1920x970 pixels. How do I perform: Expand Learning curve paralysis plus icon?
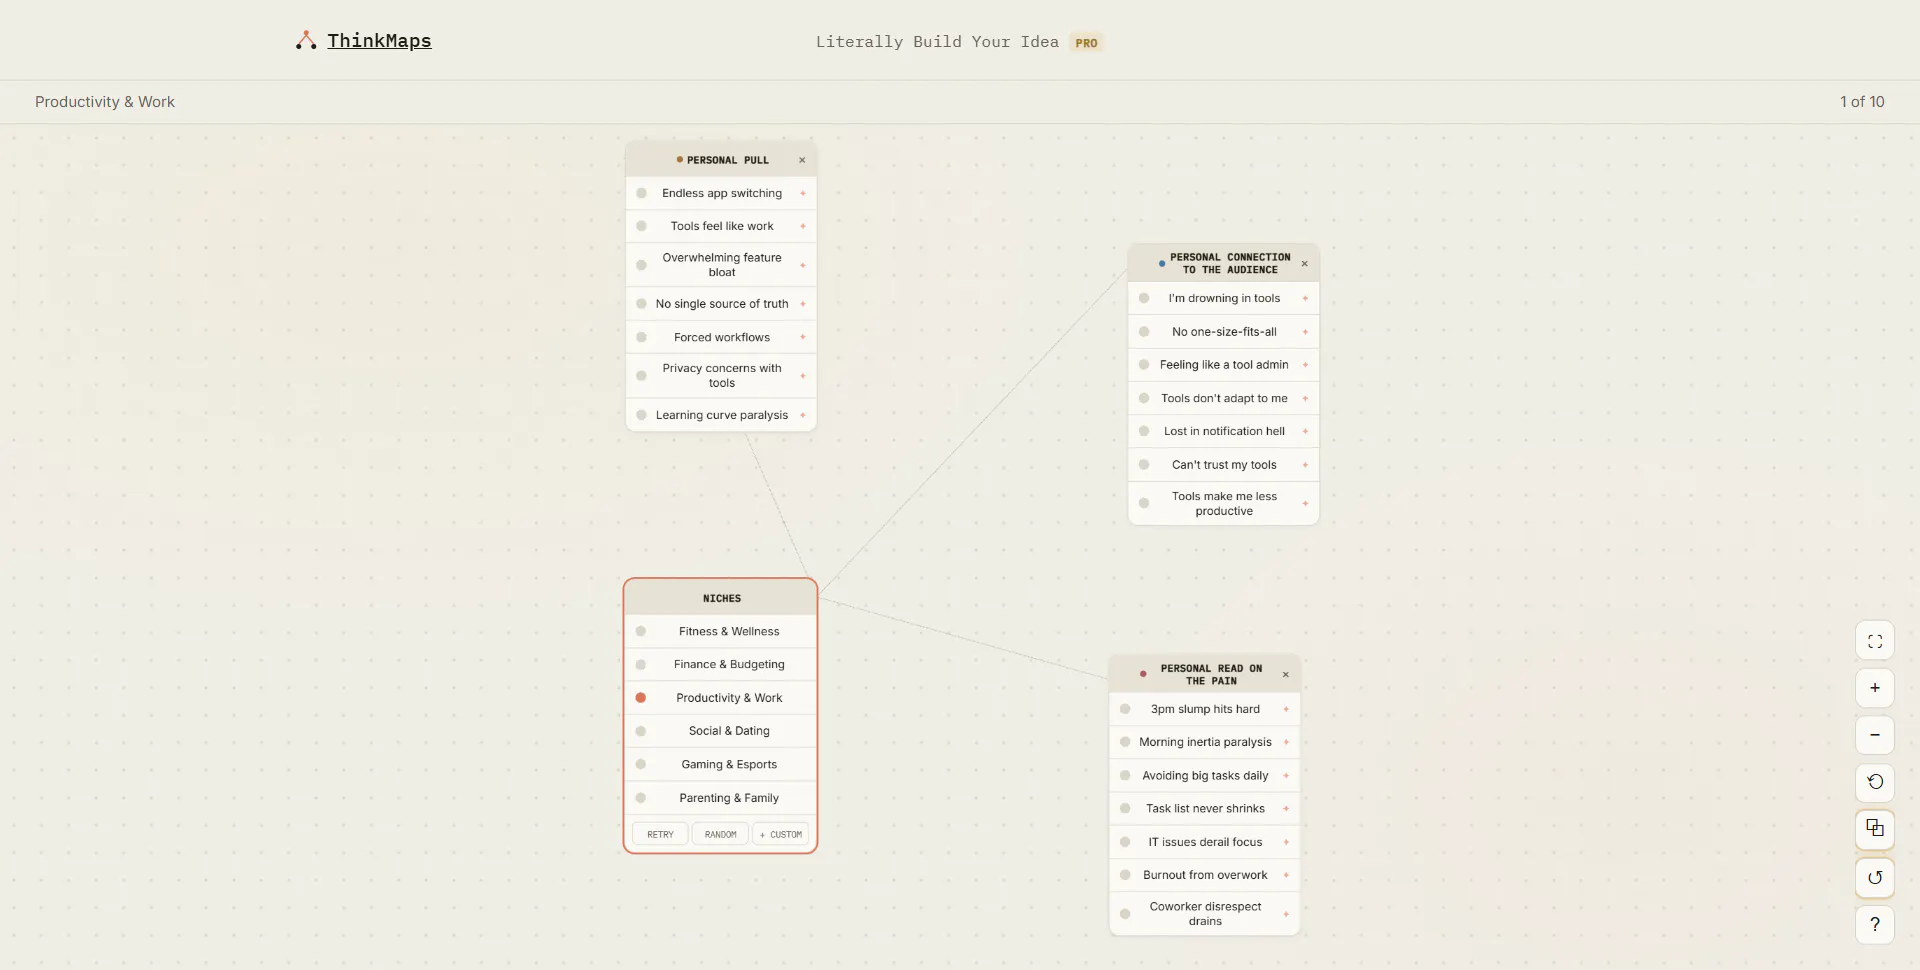click(x=803, y=415)
